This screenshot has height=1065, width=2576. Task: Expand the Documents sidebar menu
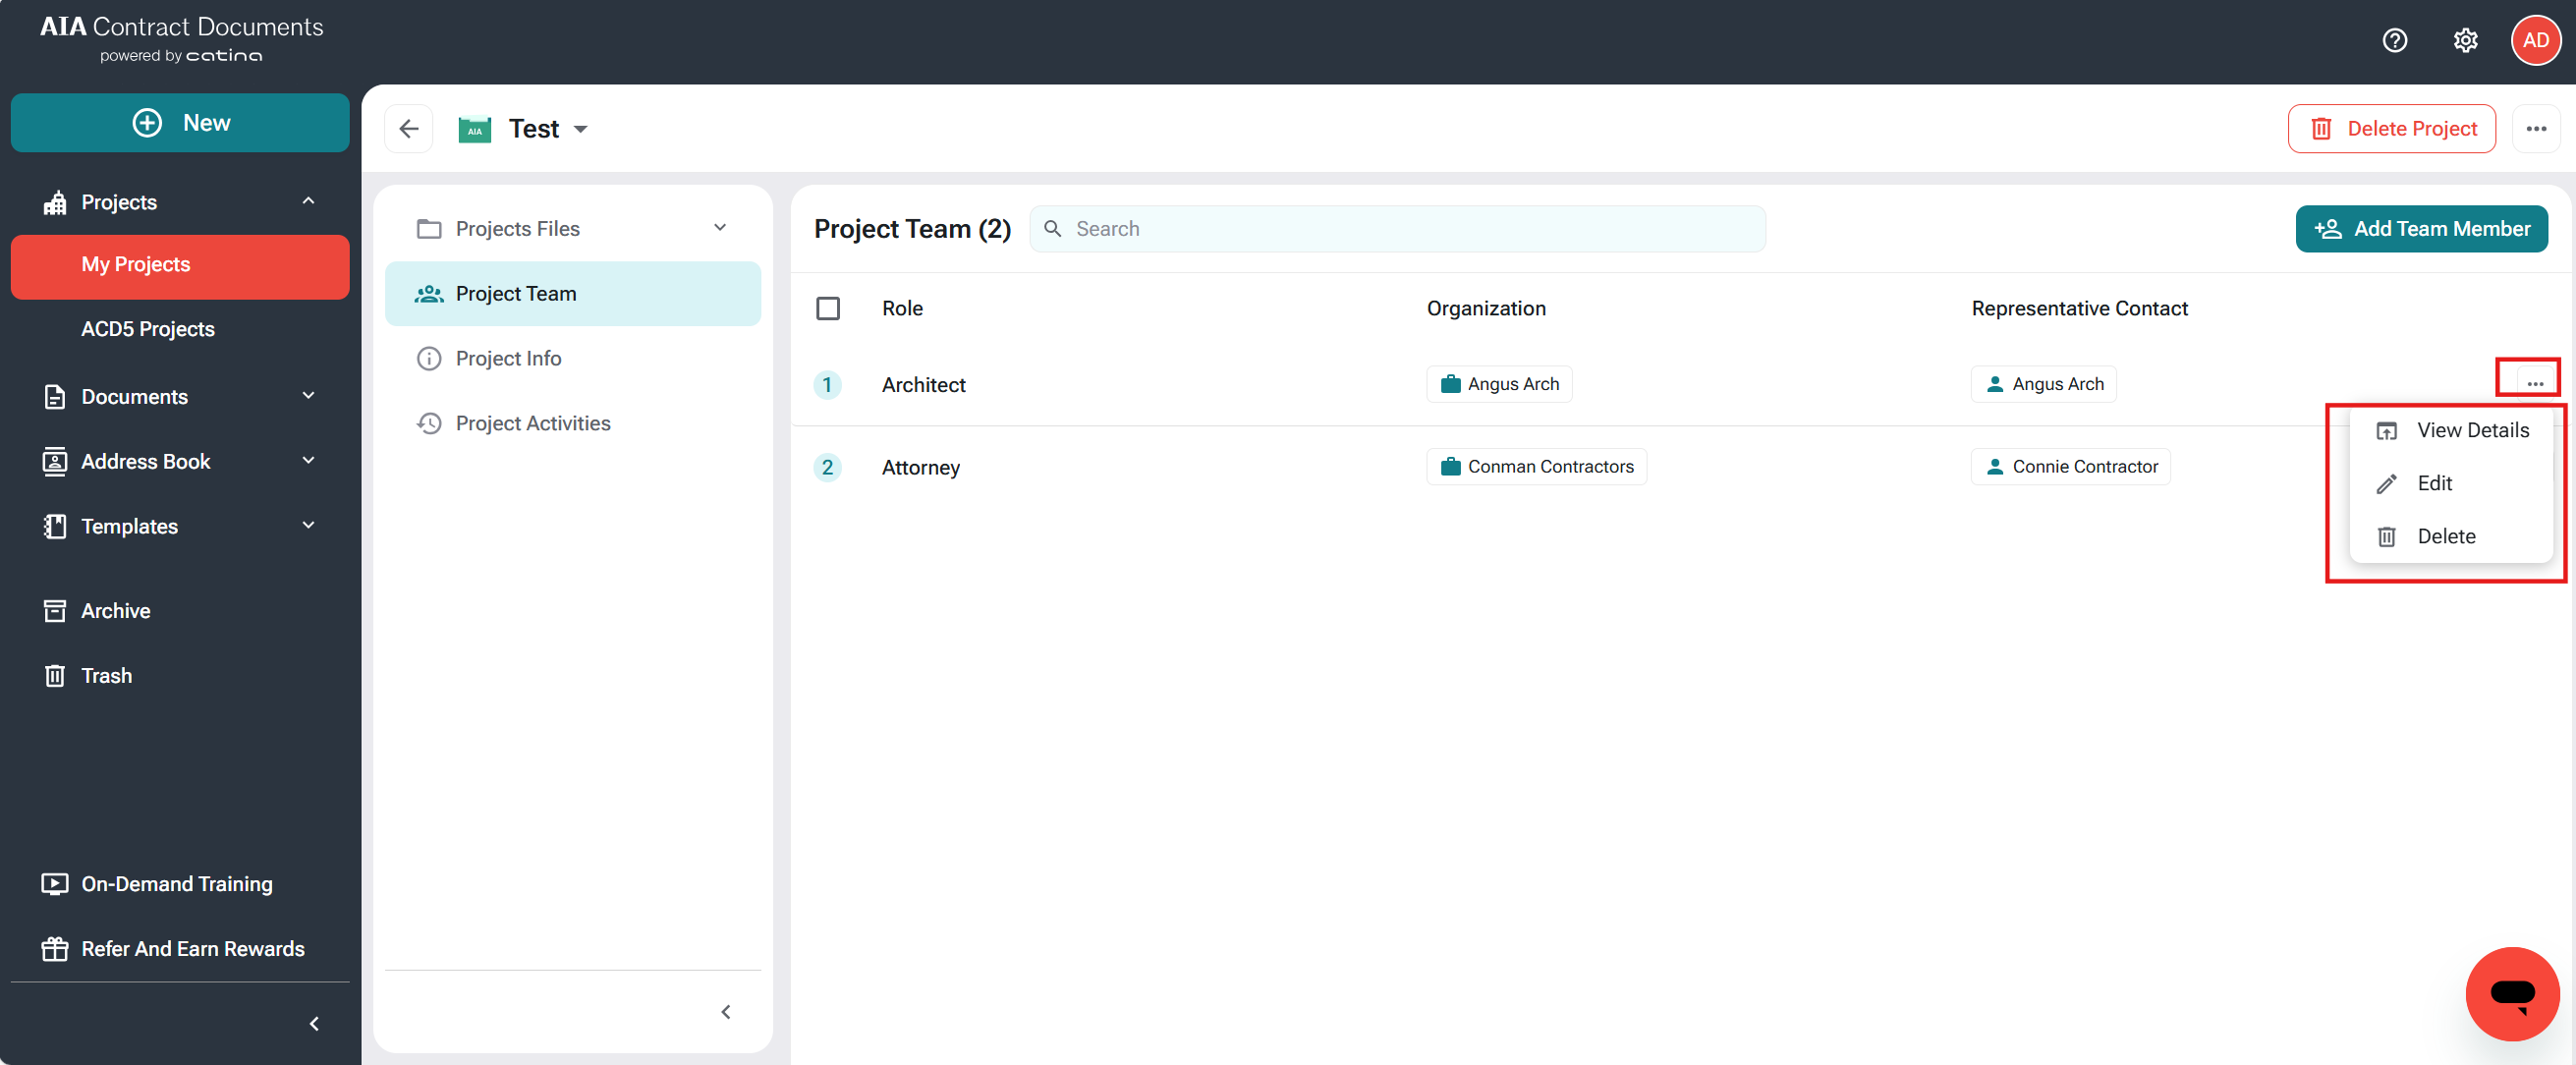[308, 396]
